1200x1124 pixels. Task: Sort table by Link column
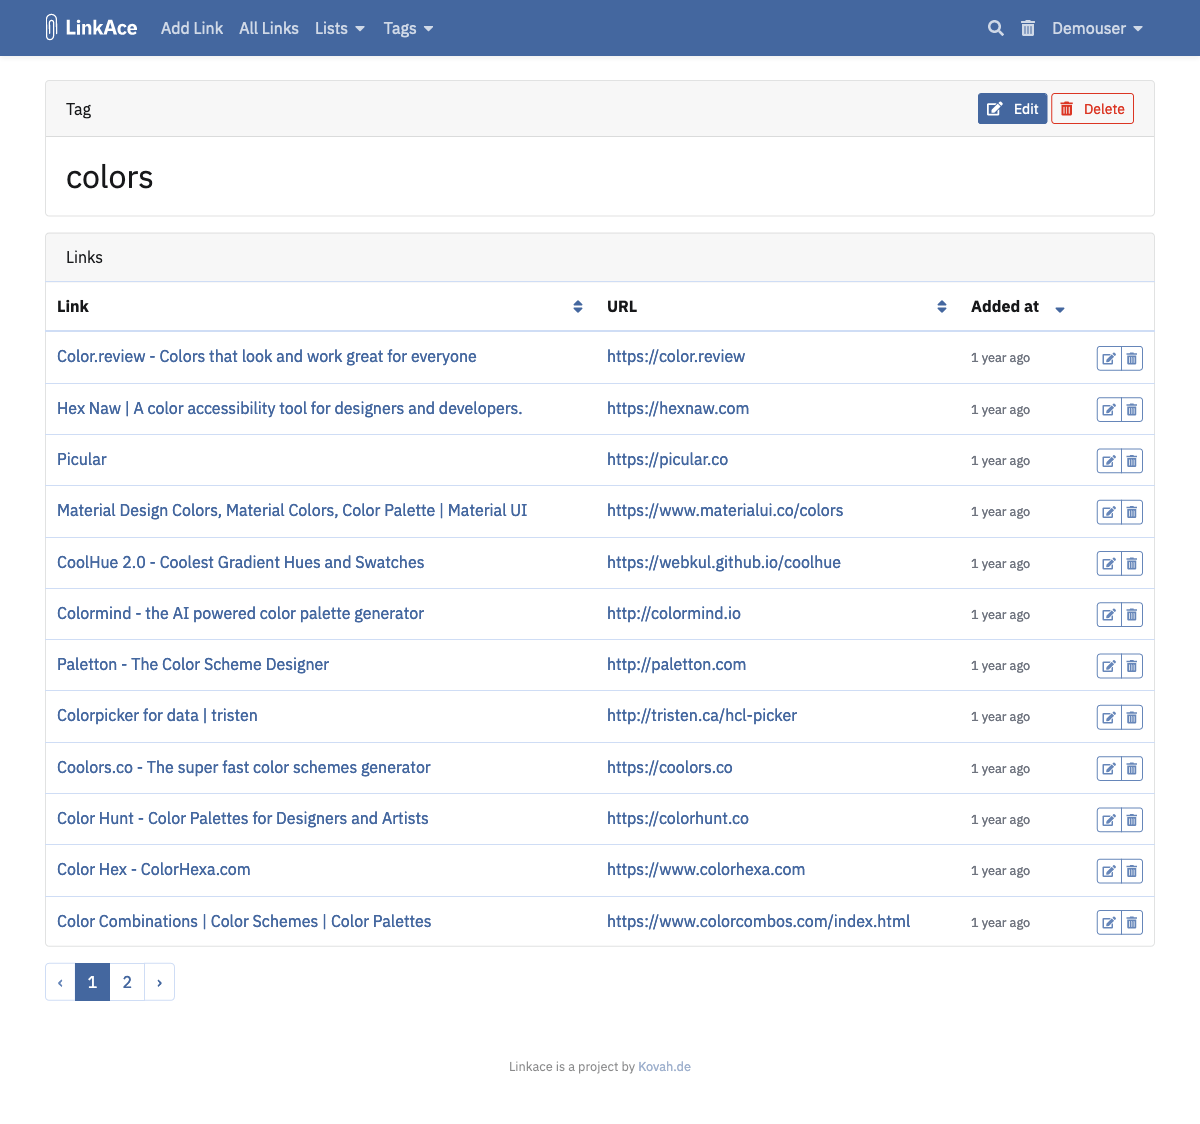tap(577, 307)
